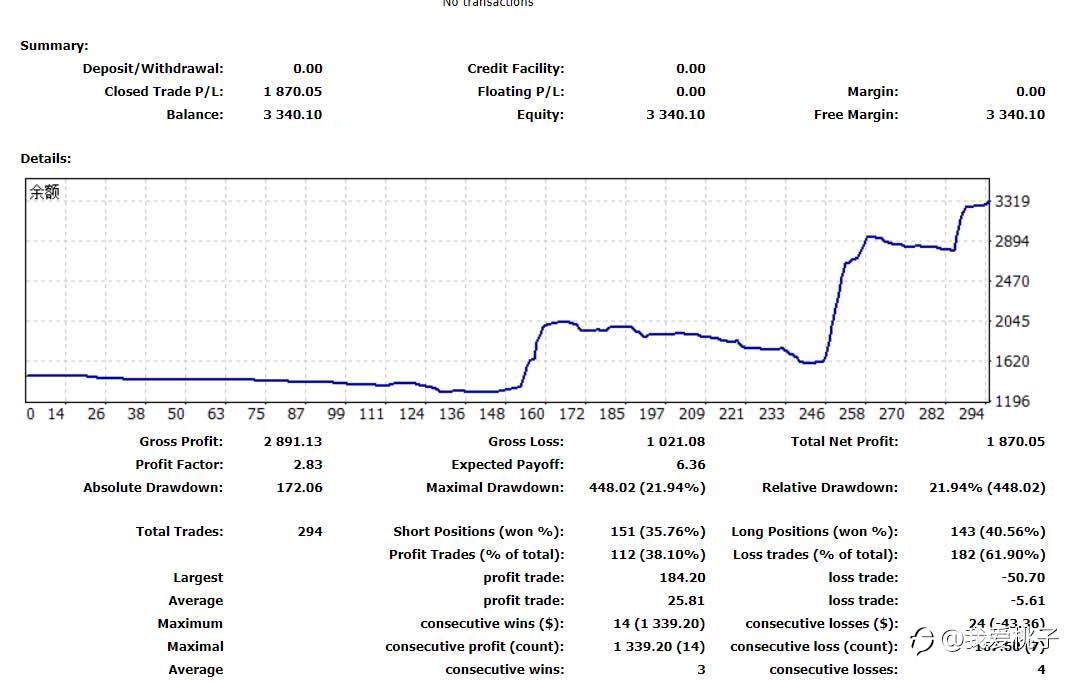Screen dimensions: 1067x681
Task: Click the Floating P/L value 0.00
Action: (691, 92)
